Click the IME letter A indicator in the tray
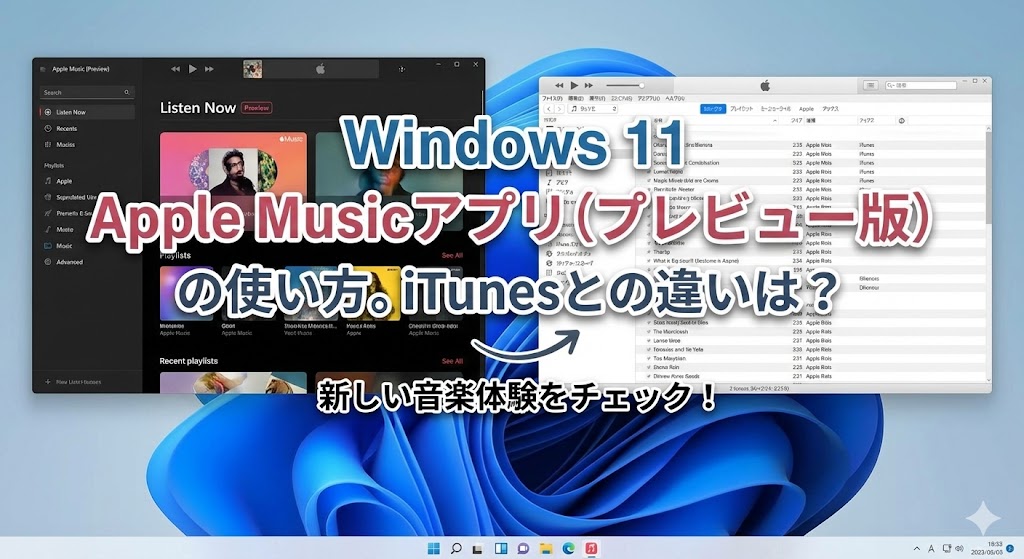The width and height of the screenshot is (1024, 559). (x=931, y=549)
